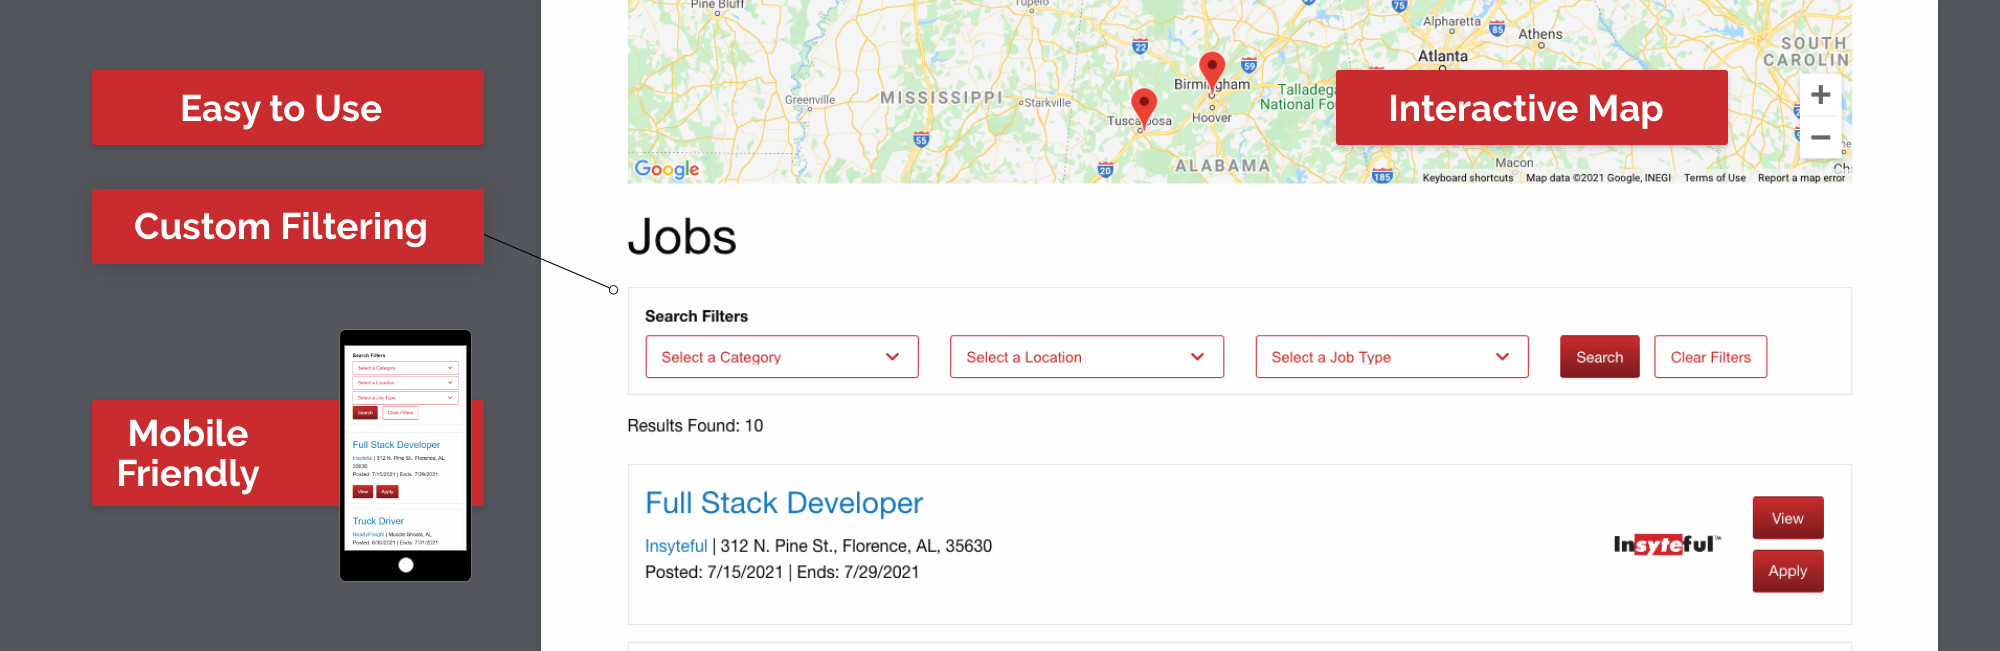2000x651 pixels.
Task: Open the map Keyboard shortcuts link
Action: click(1467, 178)
